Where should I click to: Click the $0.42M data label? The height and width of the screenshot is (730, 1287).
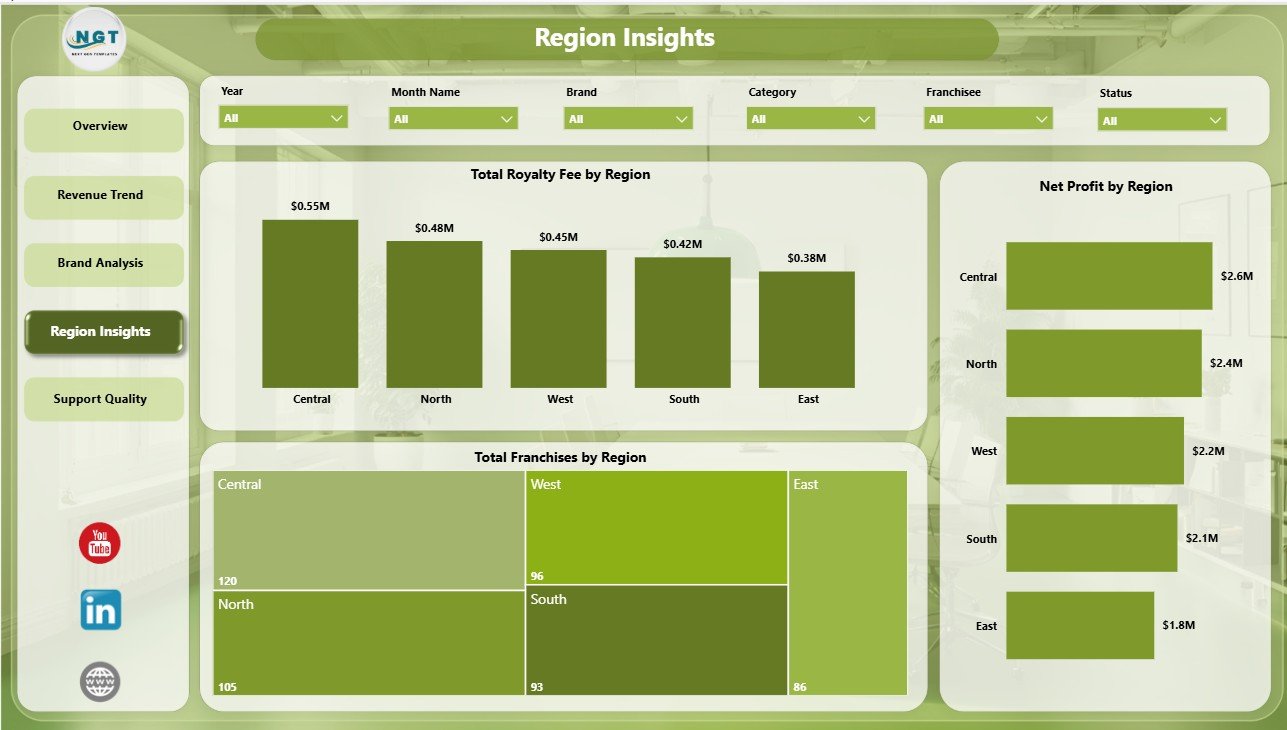point(682,244)
